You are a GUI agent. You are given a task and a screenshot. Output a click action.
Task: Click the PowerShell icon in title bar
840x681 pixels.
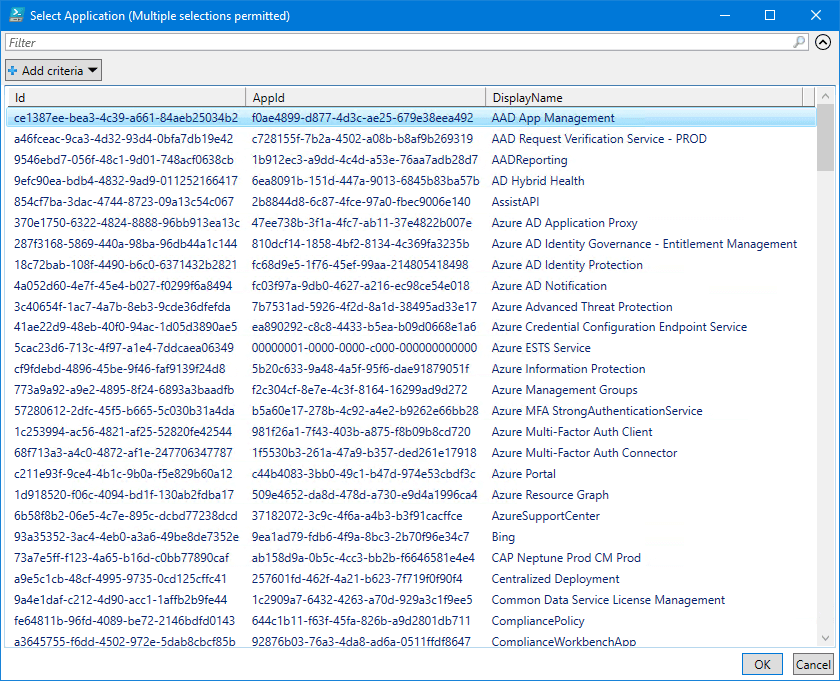[x=14, y=15]
